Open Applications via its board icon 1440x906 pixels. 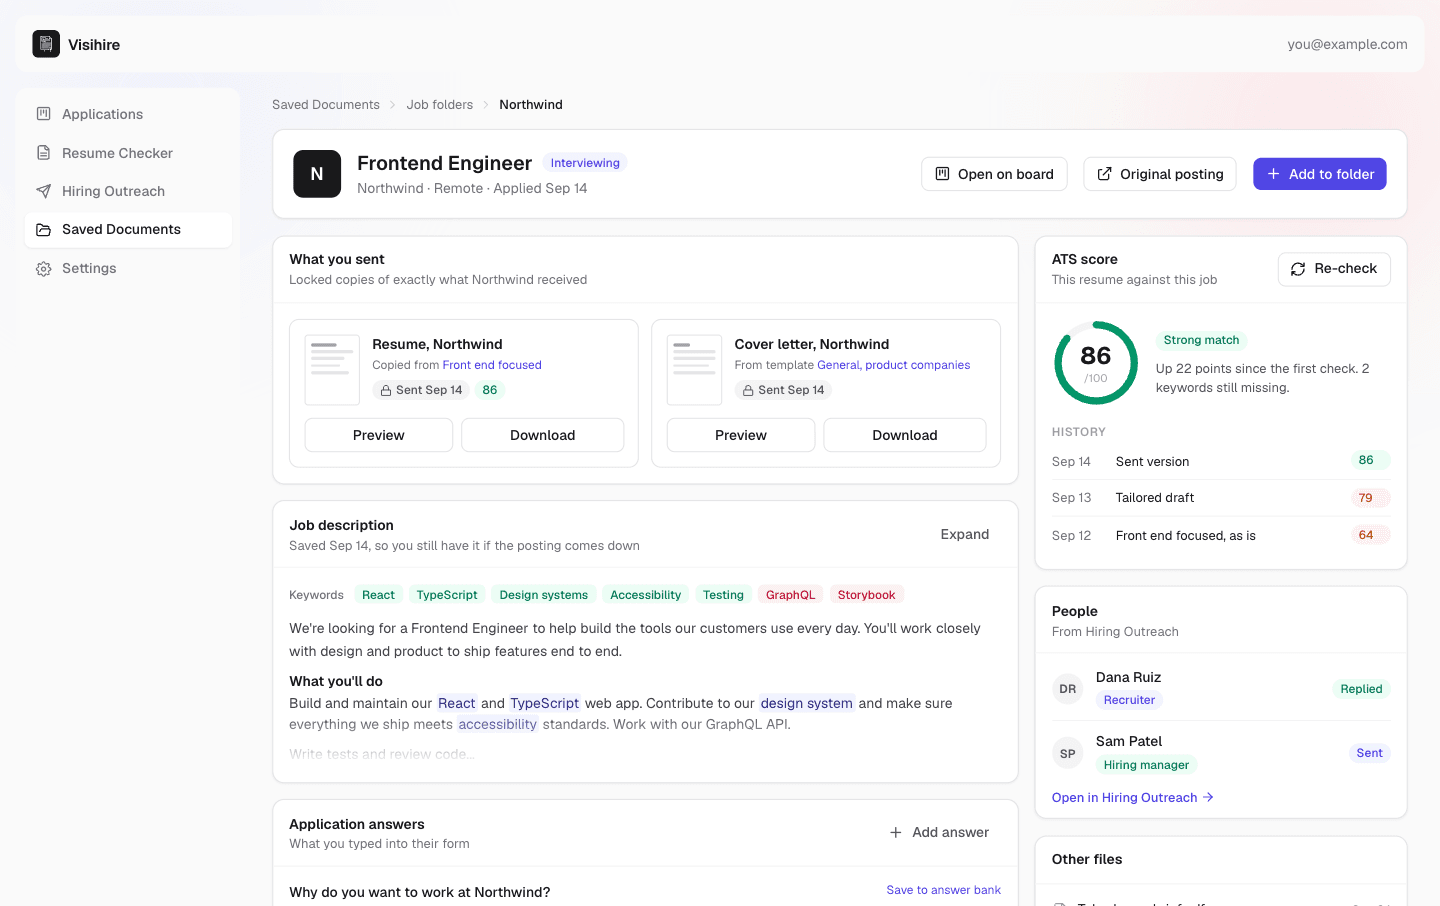pos(44,114)
